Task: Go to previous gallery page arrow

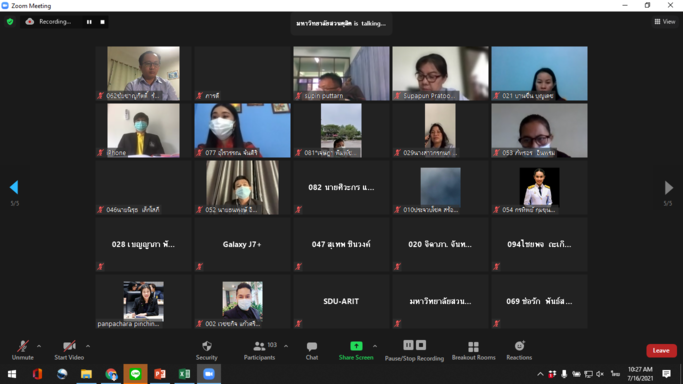Action: (x=14, y=187)
